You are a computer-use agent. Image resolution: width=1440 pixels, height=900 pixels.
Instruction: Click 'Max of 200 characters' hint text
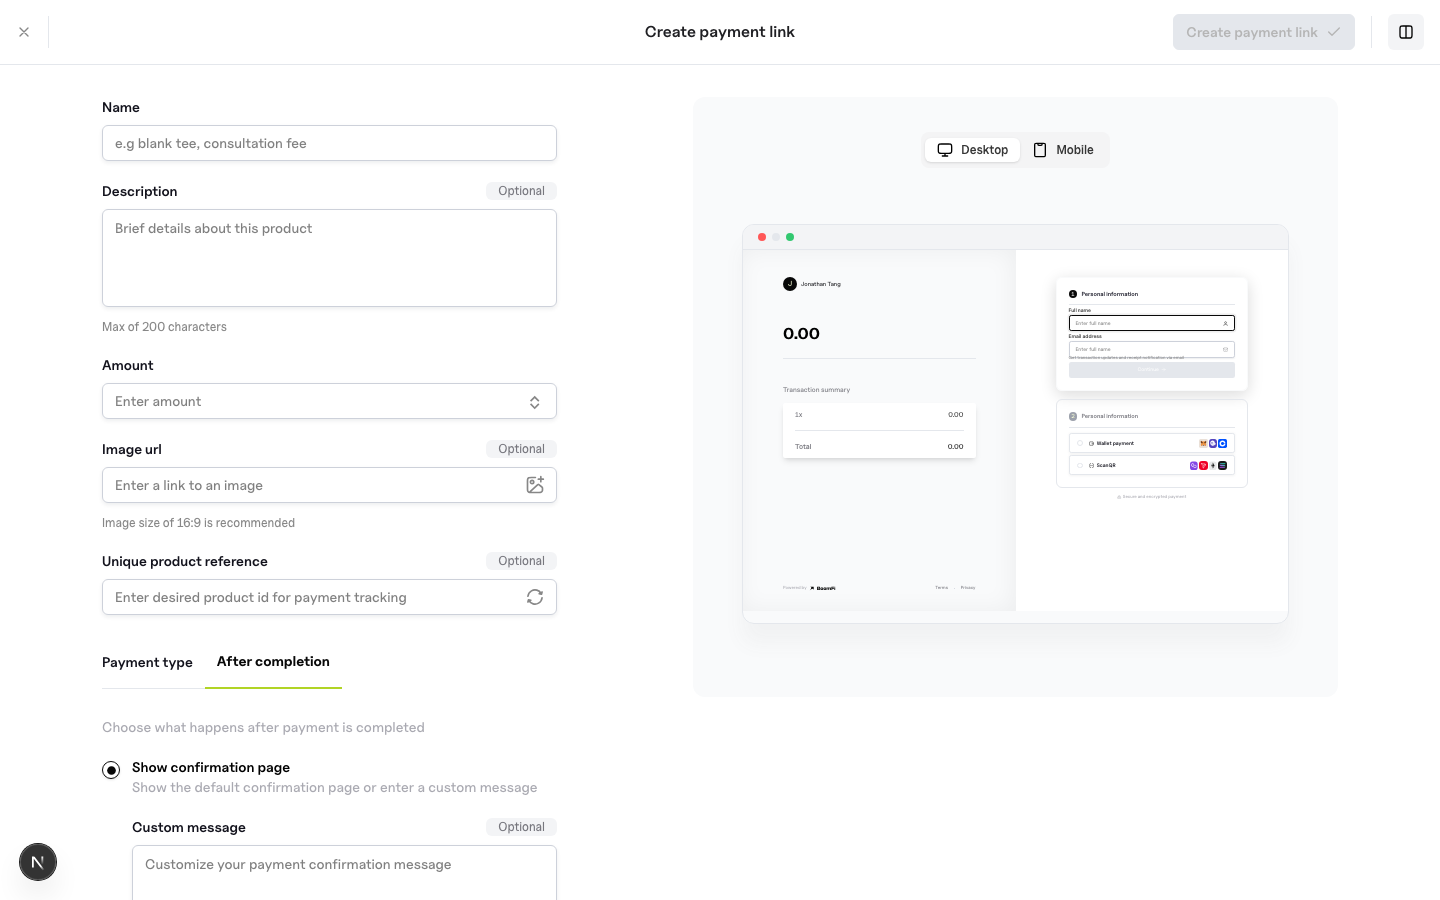[x=164, y=327]
